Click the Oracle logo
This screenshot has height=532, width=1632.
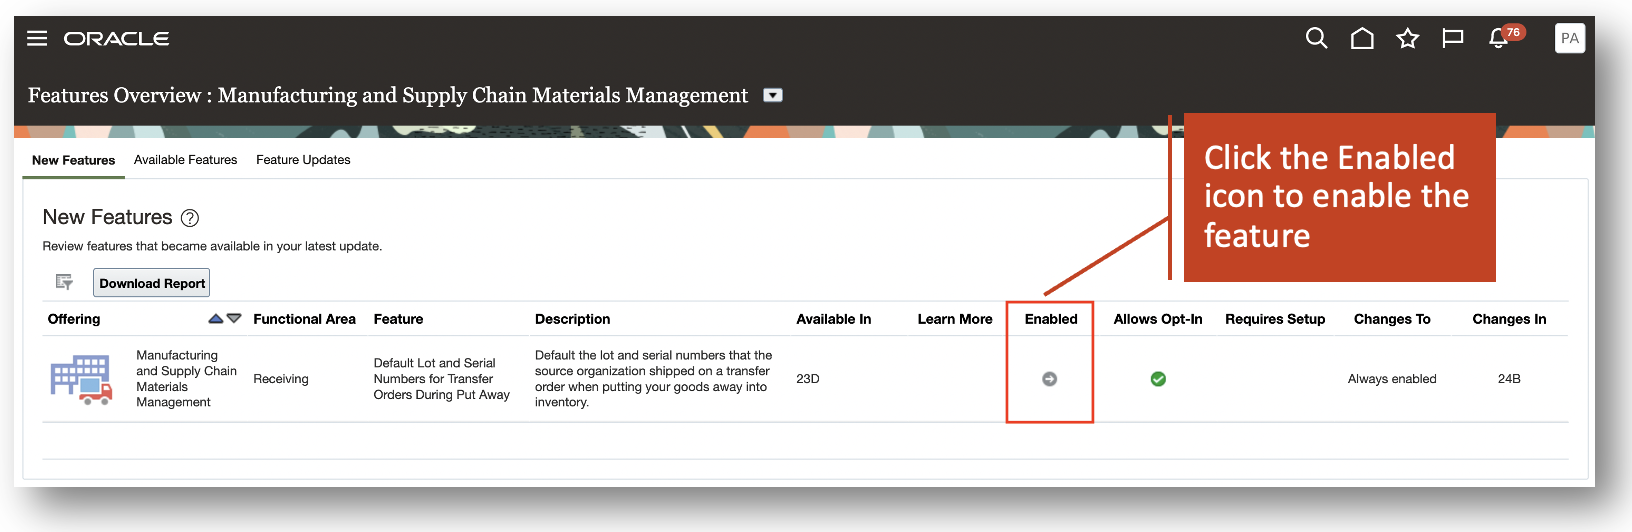(x=117, y=38)
